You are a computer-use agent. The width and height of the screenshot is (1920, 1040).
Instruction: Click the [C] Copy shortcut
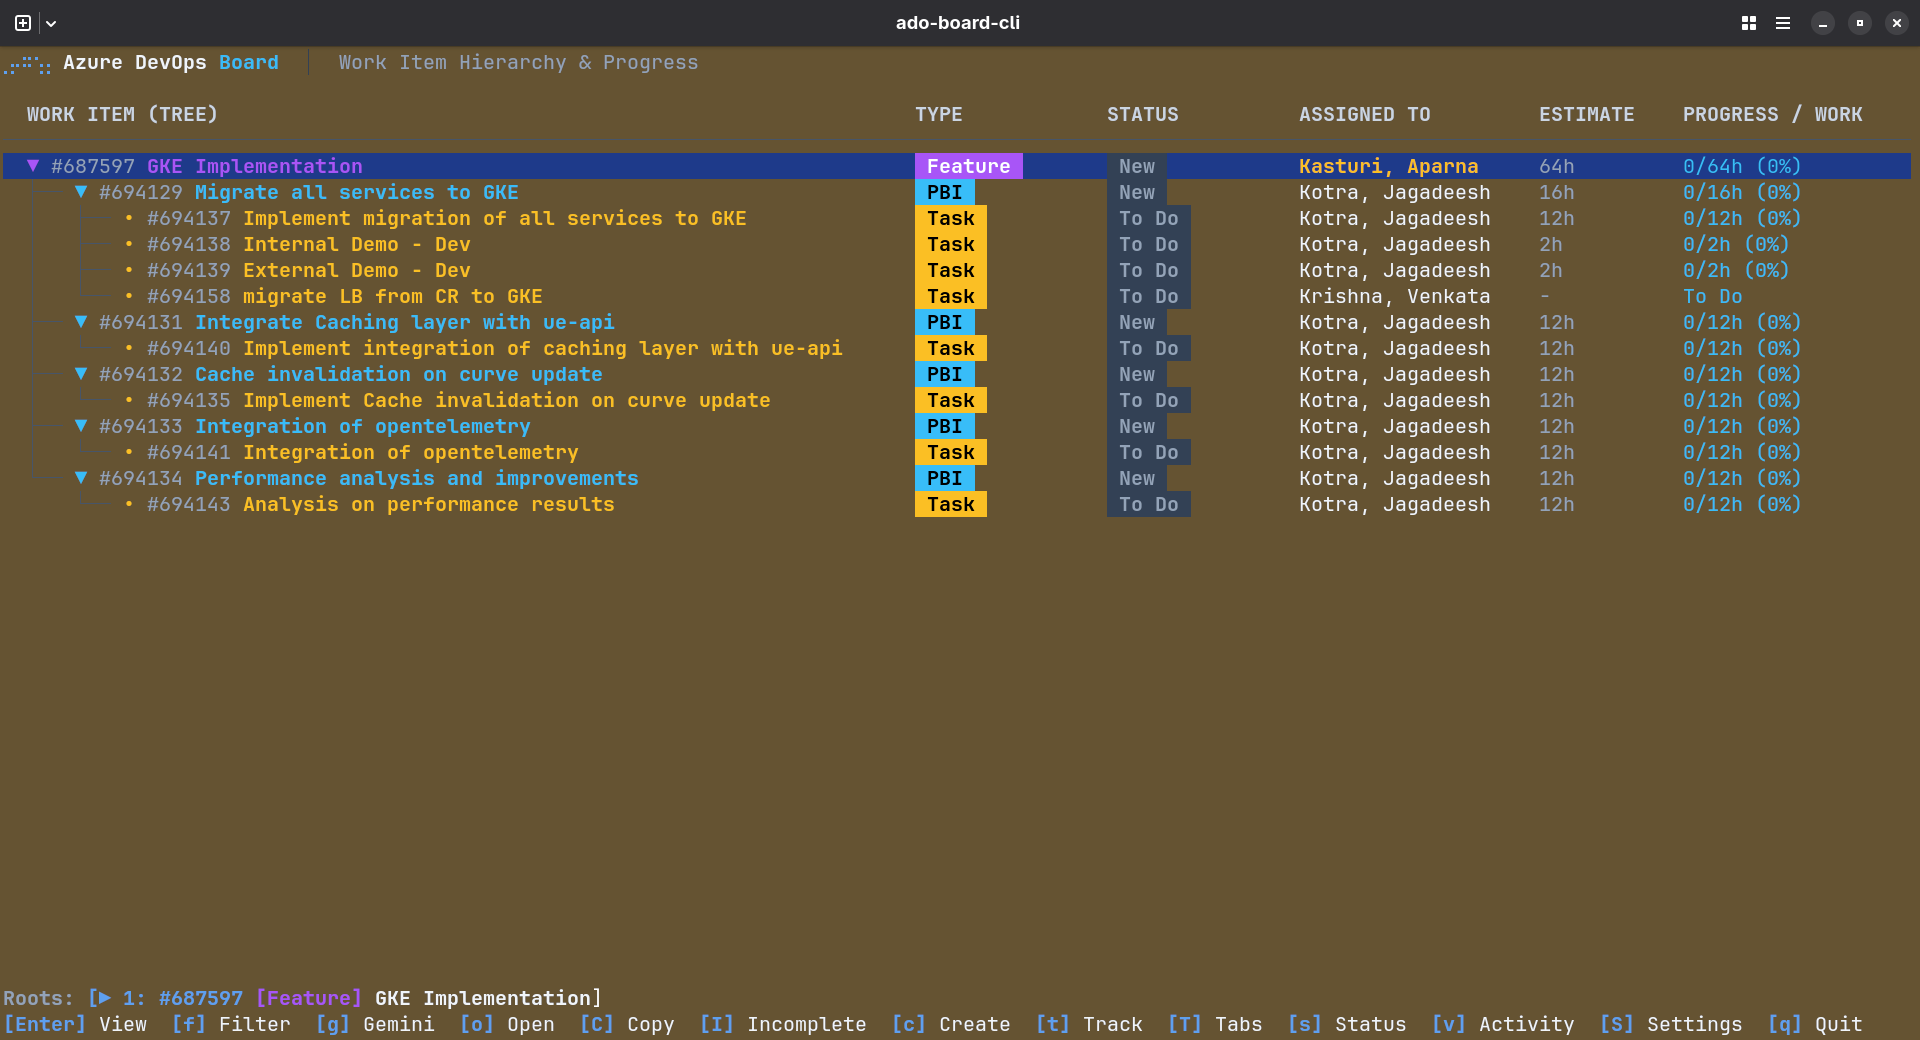pyautogui.click(x=627, y=1024)
